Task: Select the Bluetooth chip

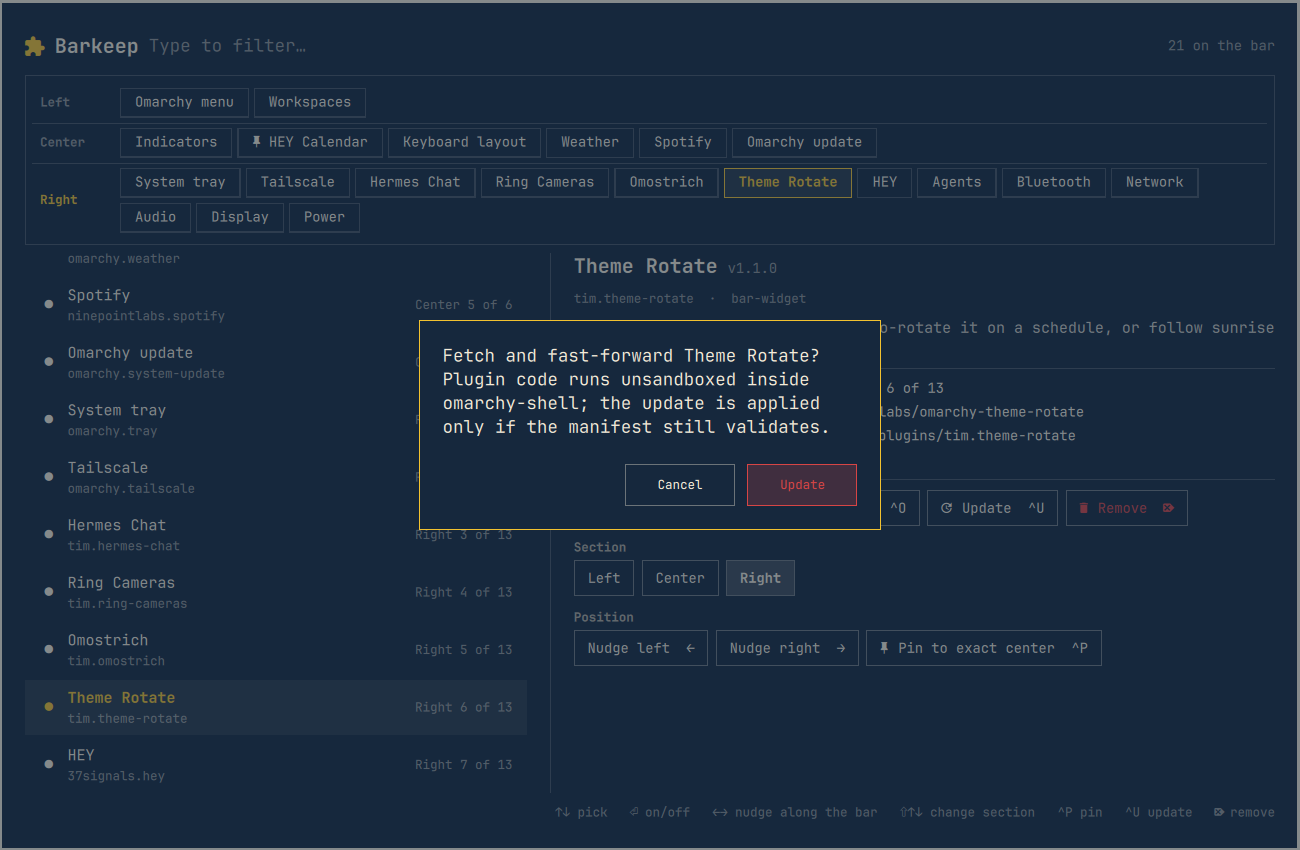Action: 1054,182
